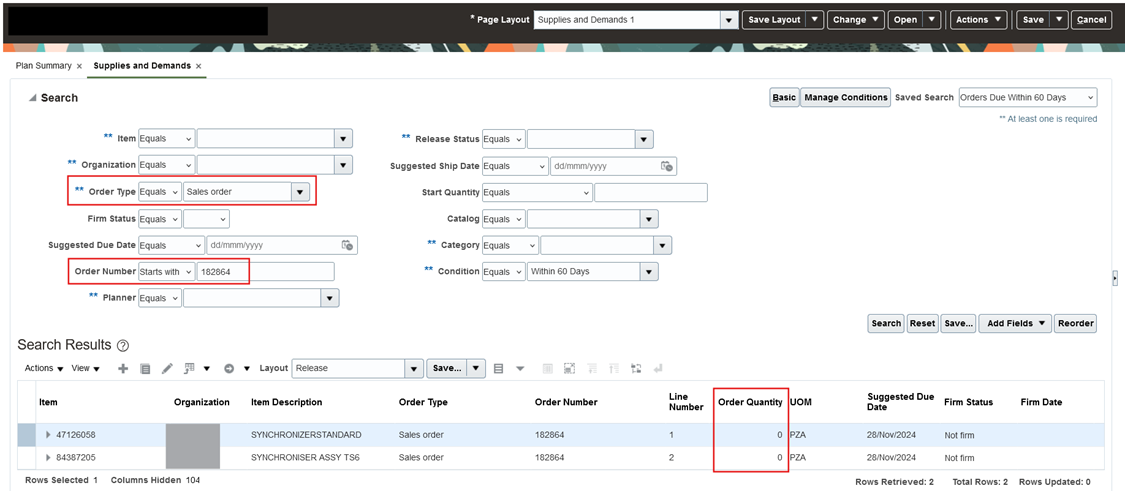Close the Supplies and Demands tab
The width and height of the screenshot is (1125, 491).
tap(199, 66)
